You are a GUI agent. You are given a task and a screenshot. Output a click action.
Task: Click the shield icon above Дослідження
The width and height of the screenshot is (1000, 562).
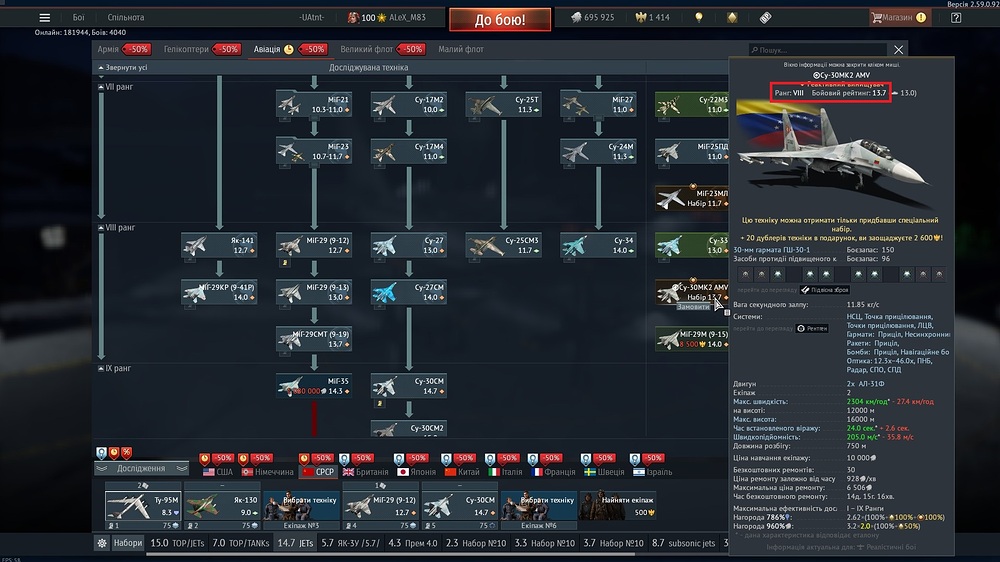(x=101, y=453)
